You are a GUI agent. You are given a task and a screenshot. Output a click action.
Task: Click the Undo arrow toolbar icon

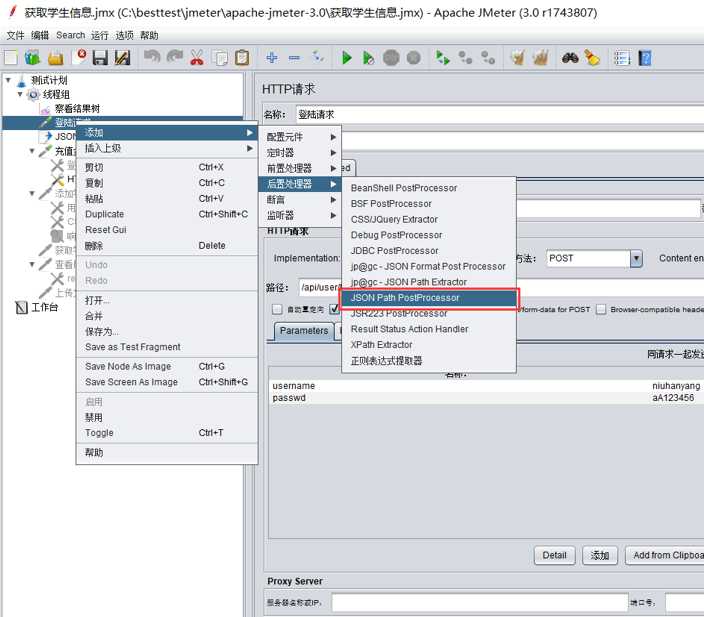152,58
